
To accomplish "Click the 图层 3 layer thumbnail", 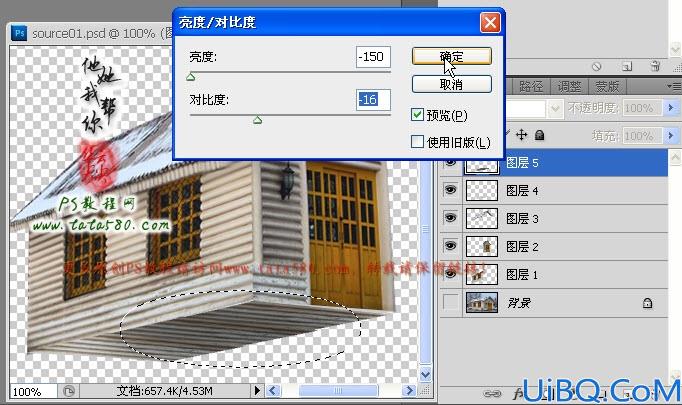I will click(x=481, y=218).
